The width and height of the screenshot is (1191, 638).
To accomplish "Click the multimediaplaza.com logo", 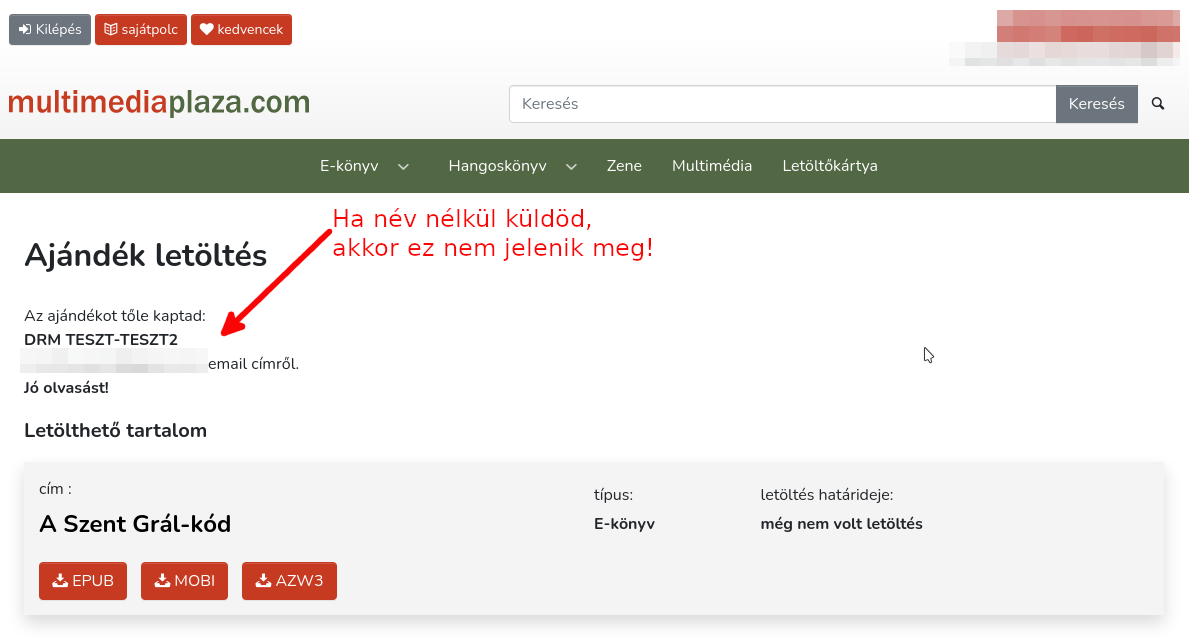I will [159, 103].
